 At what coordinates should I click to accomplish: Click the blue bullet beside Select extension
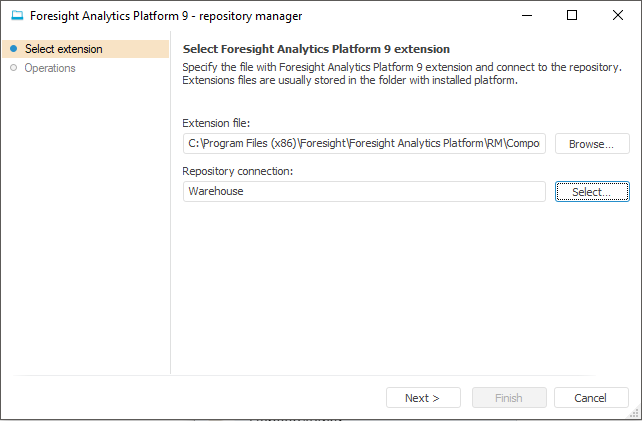pos(13,49)
